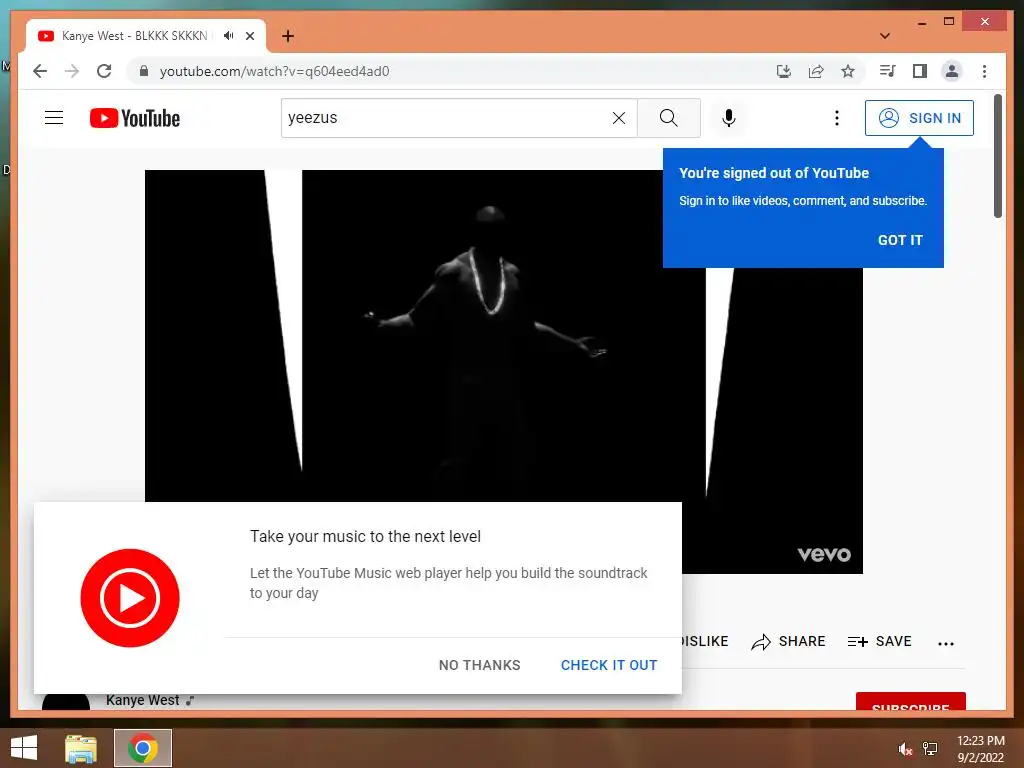Open the Windows Start menu
This screenshot has height=768, width=1024.
click(x=24, y=748)
